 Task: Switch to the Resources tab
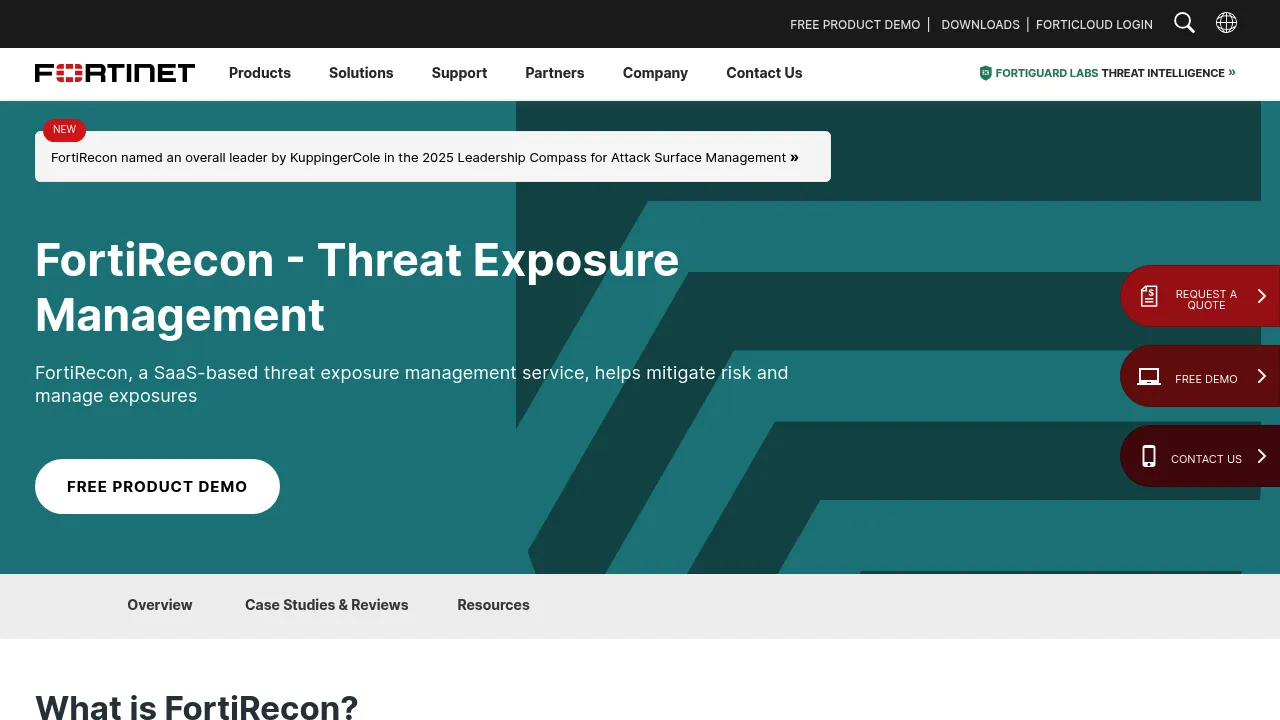click(493, 605)
